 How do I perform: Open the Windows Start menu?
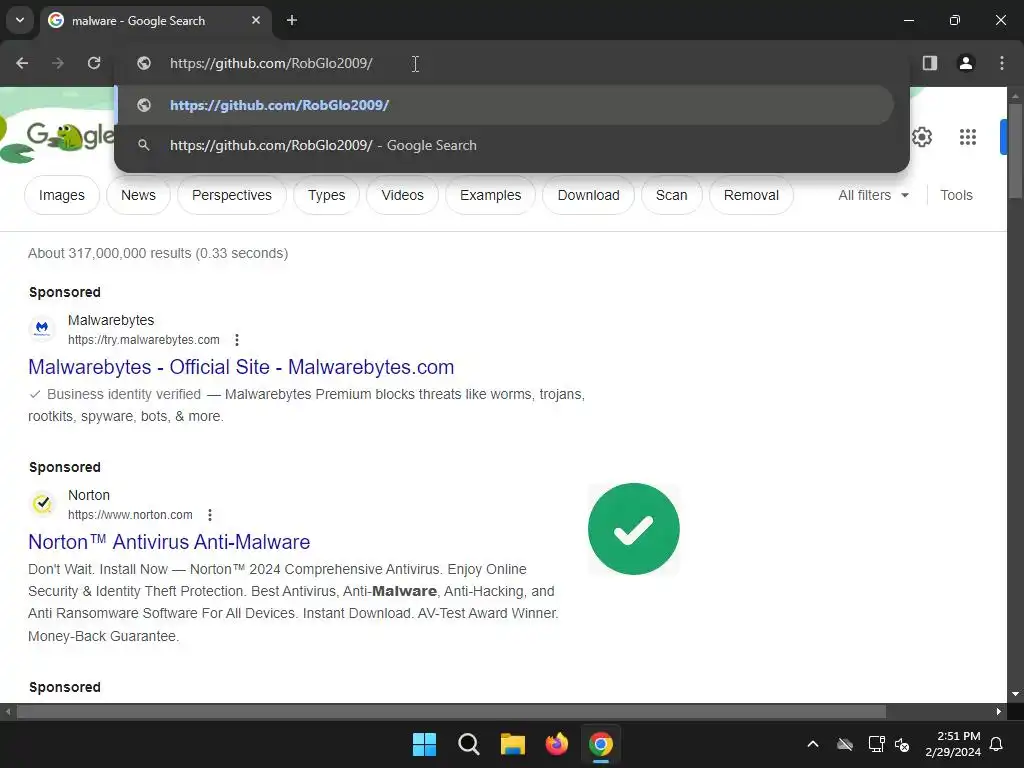click(x=424, y=744)
